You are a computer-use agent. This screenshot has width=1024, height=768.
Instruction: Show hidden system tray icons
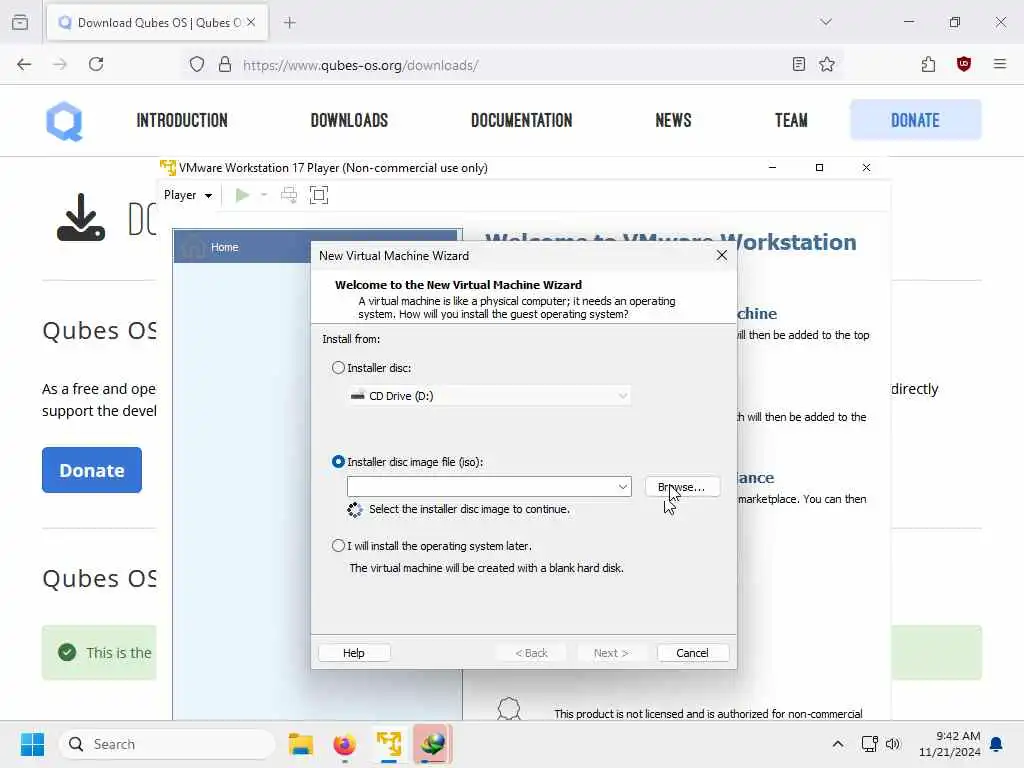pyautogui.click(x=838, y=744)
